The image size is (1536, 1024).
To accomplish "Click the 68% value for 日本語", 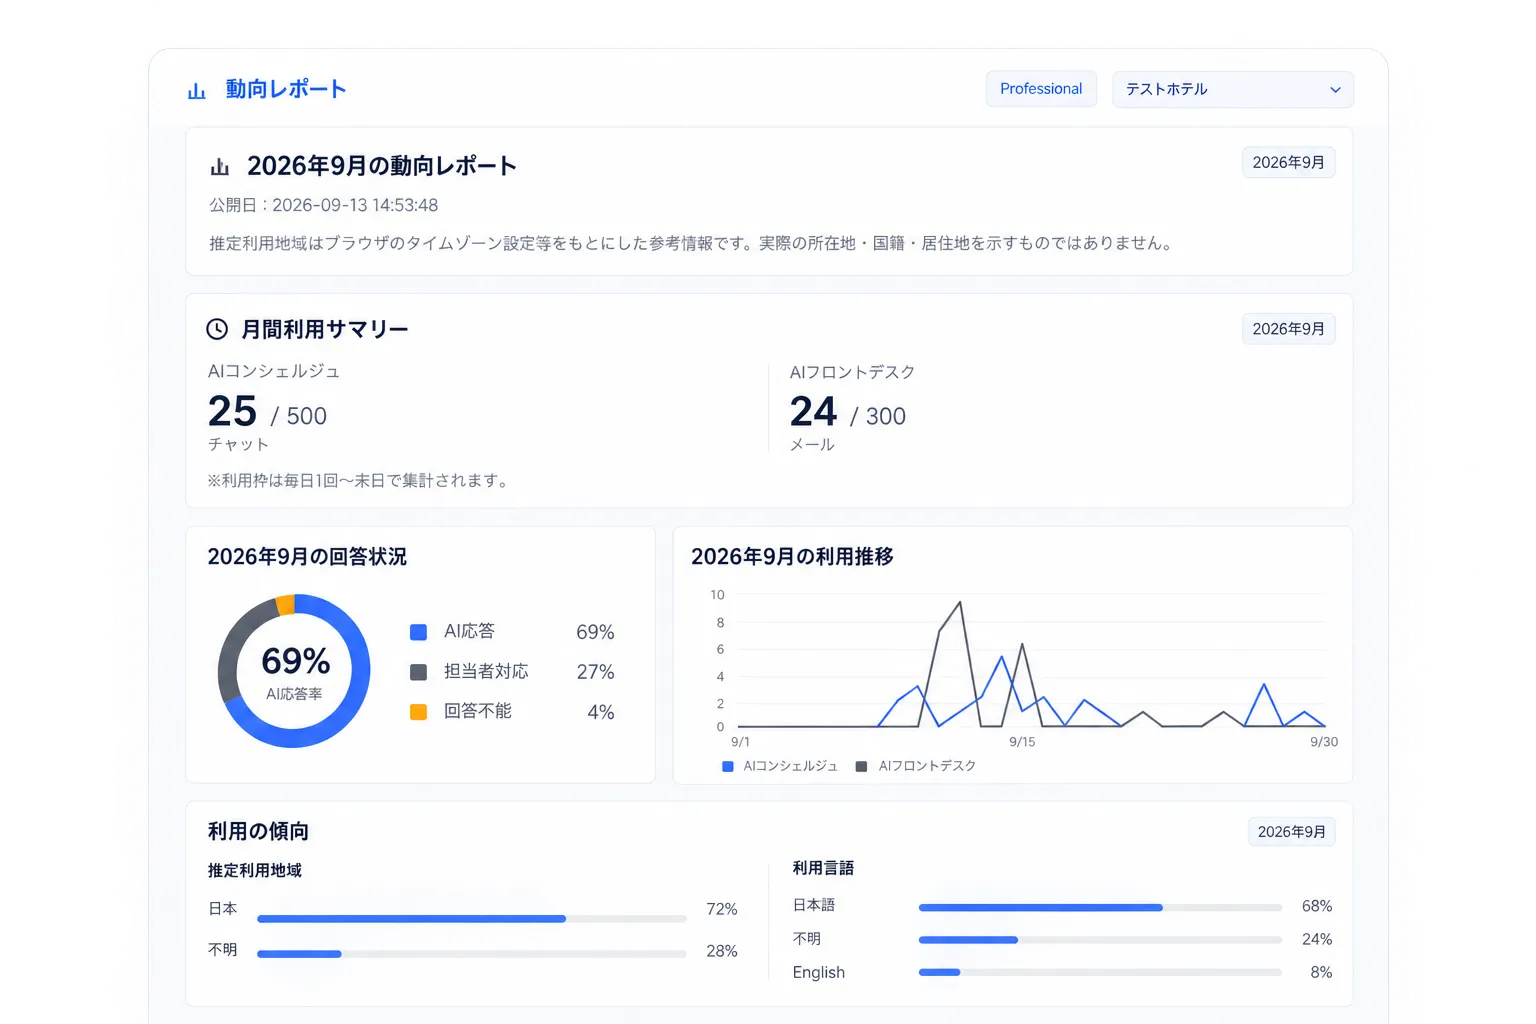I will [x=1317, y=906].
